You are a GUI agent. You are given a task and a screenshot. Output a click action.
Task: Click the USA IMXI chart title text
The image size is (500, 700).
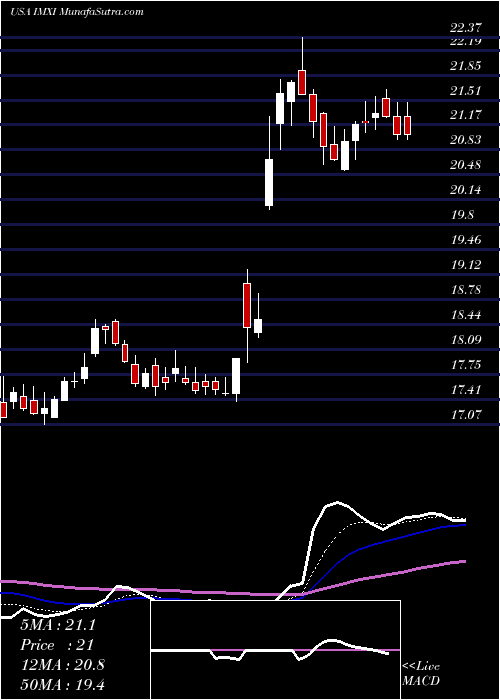click(x=76, y=12)
